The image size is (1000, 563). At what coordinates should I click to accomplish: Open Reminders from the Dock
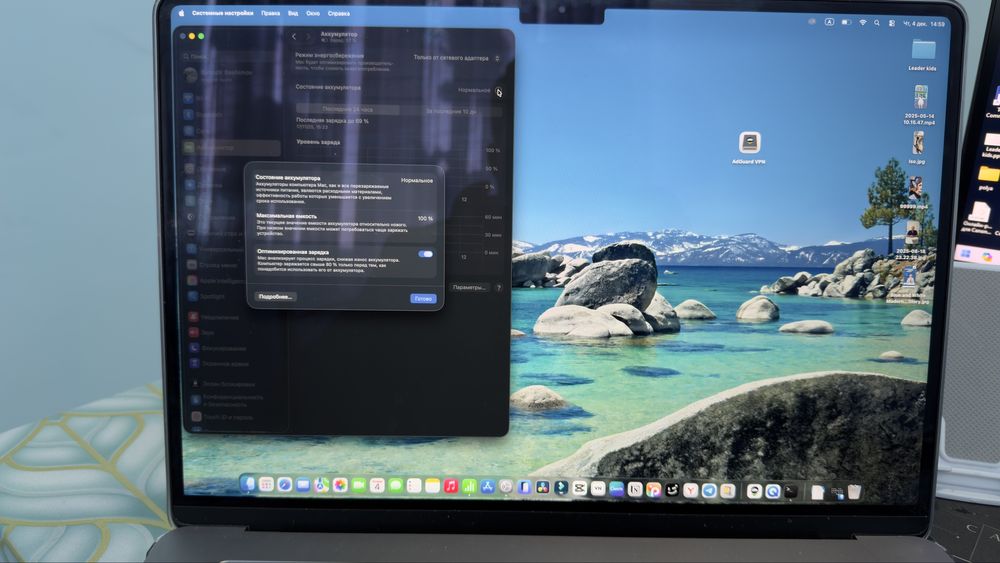(414, 486)
